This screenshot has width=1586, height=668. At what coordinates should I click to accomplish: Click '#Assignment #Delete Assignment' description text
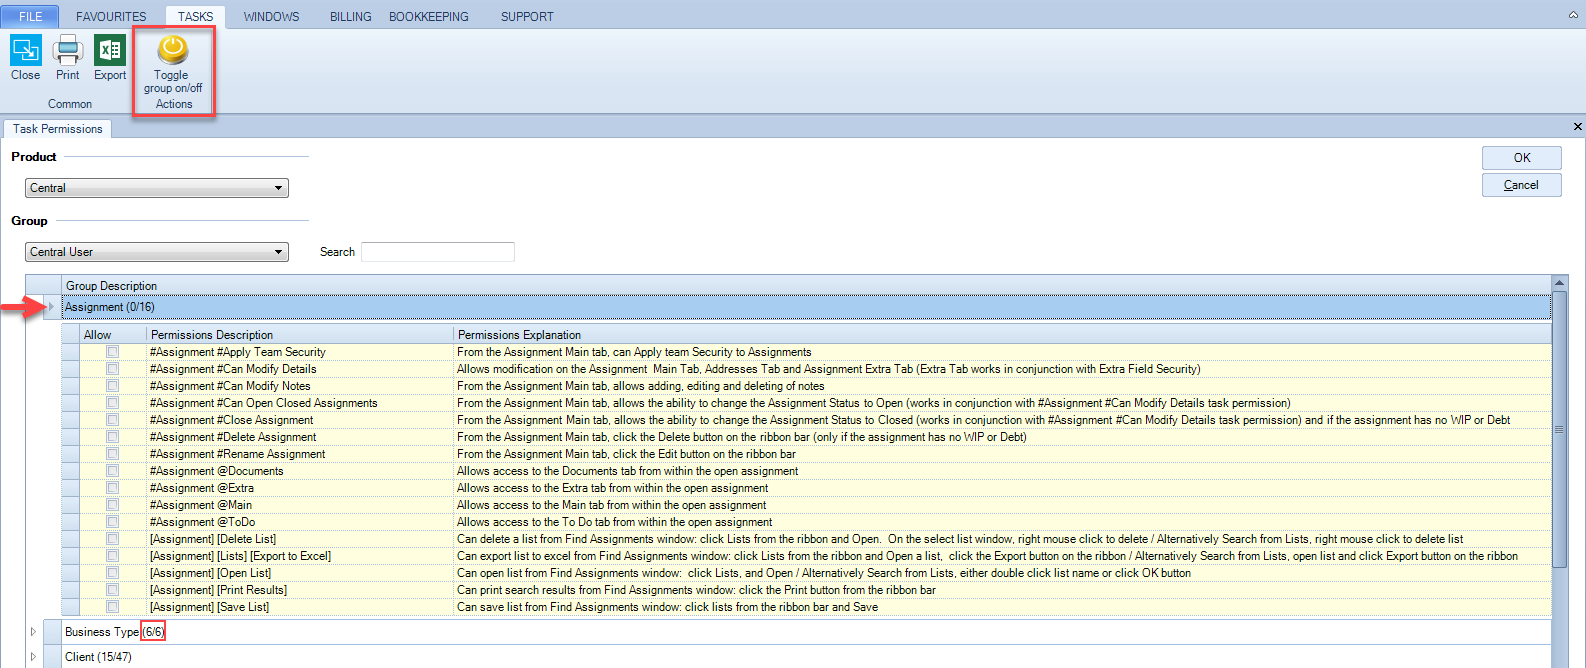[x=233, y=437]
